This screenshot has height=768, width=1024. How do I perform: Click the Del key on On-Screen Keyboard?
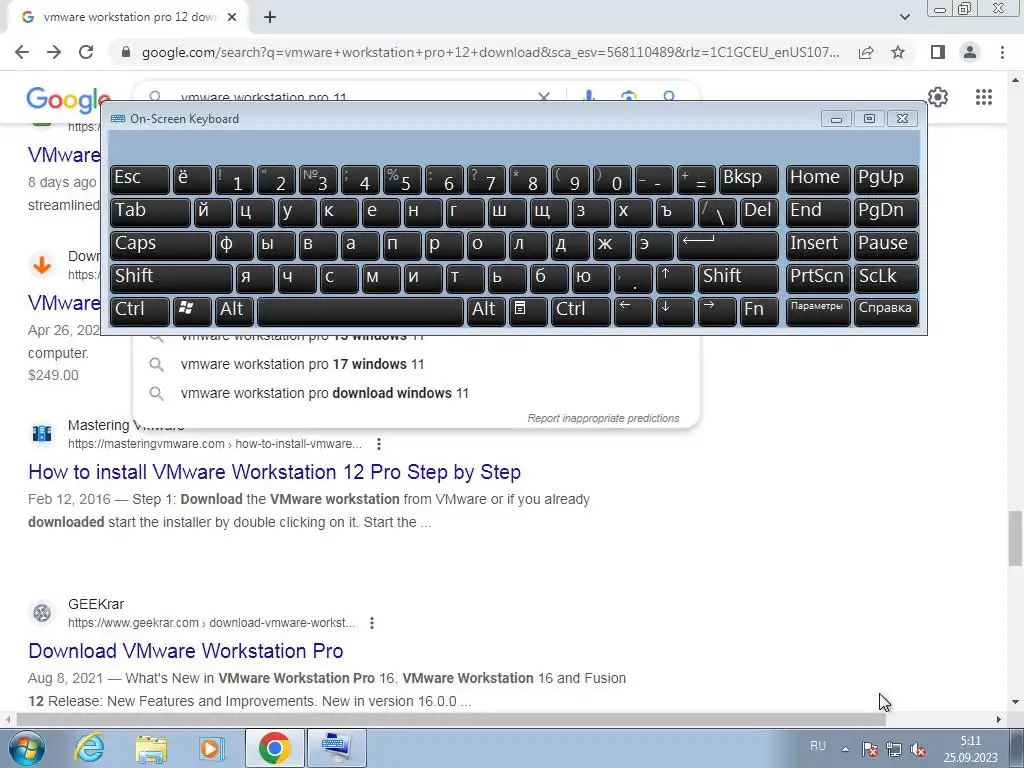click(x=759, y=212)
